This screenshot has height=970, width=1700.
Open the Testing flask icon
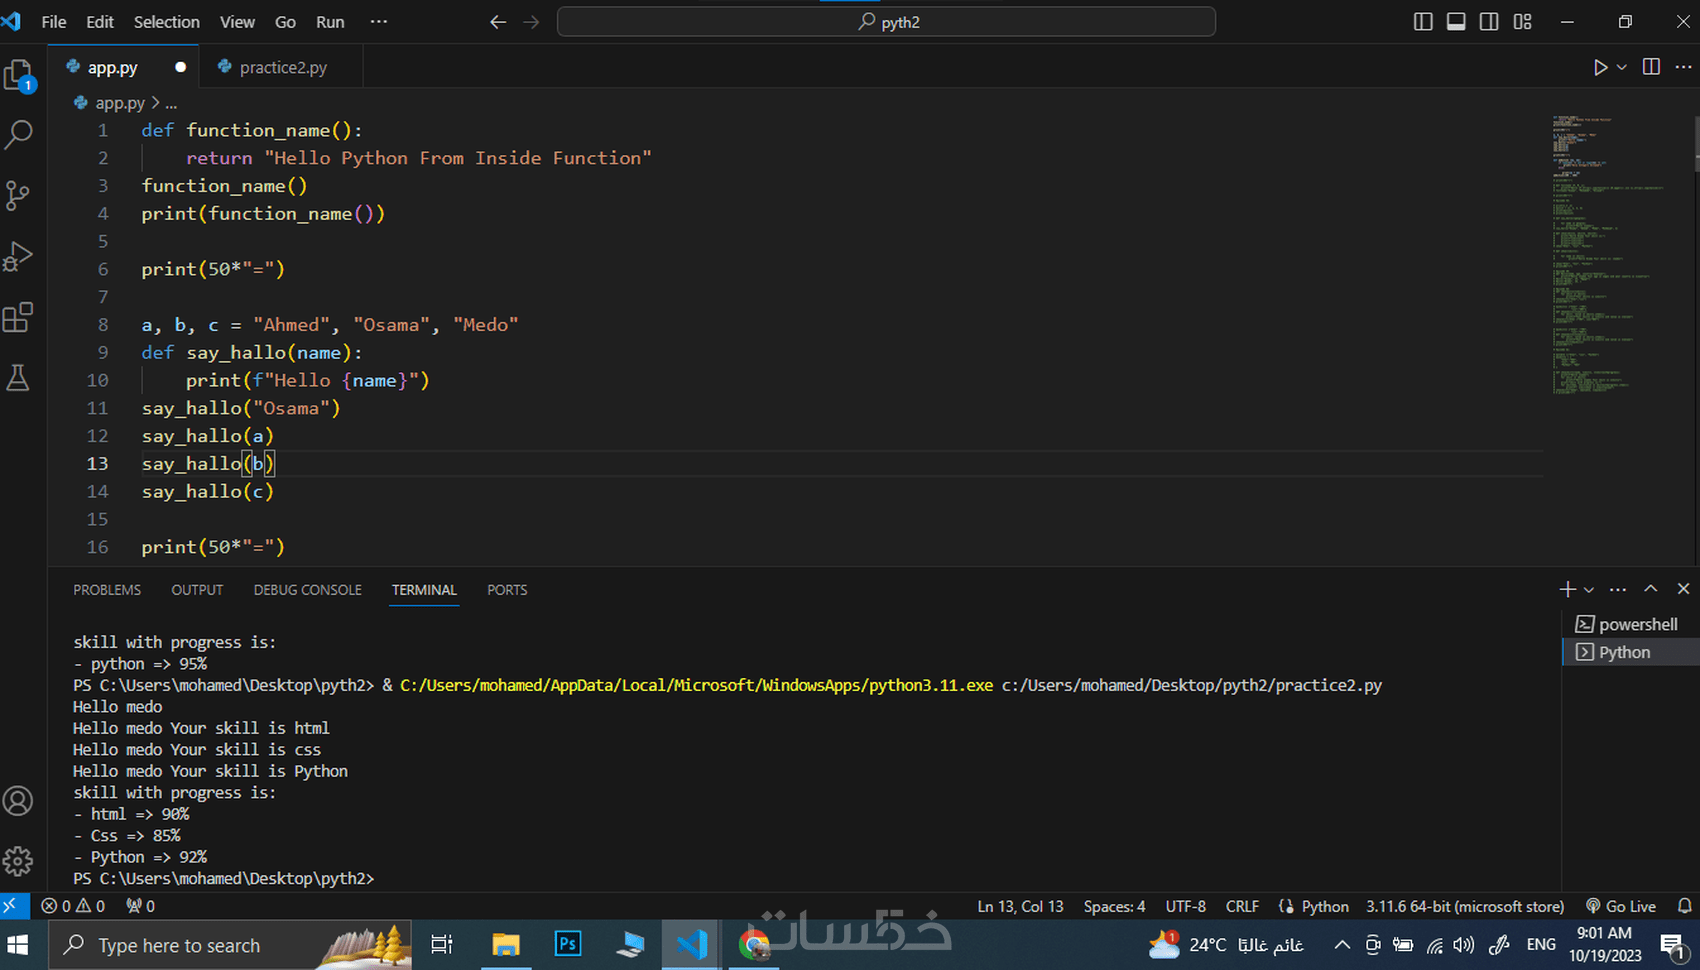19,378
